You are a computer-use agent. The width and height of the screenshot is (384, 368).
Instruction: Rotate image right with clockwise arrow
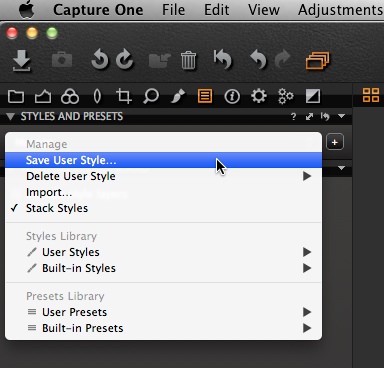(125, 59)
